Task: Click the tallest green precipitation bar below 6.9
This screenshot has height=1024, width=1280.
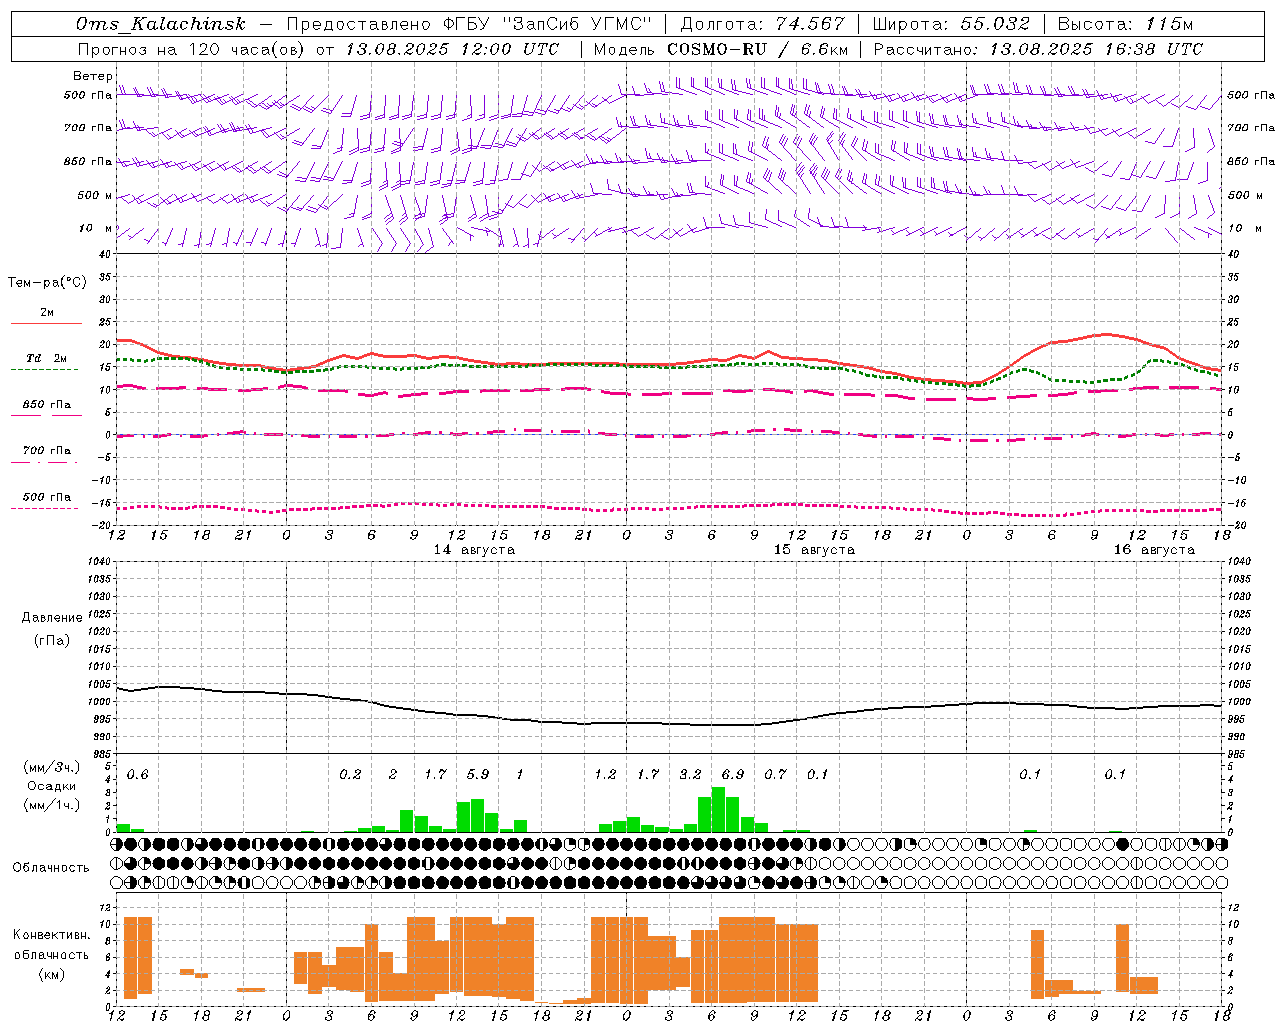Action: pyautogui.click(x=718, y=810)
